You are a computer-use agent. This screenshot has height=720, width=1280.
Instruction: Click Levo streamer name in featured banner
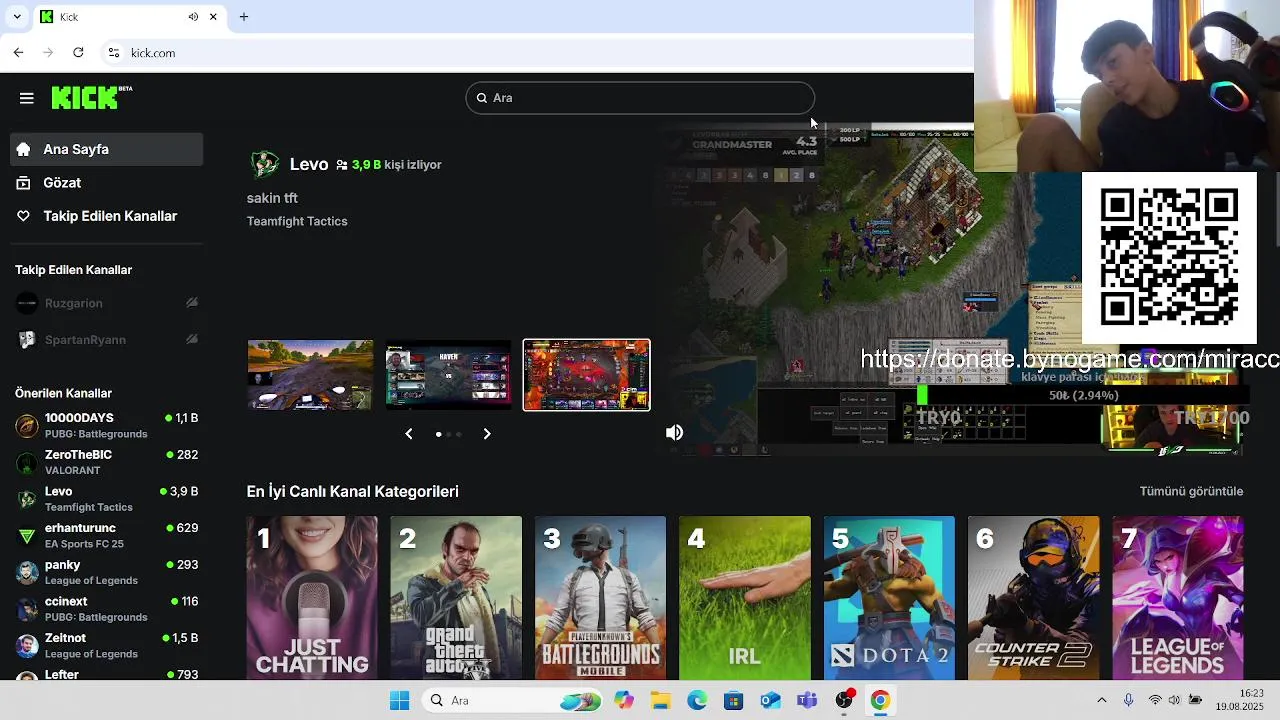pos(309,164)
